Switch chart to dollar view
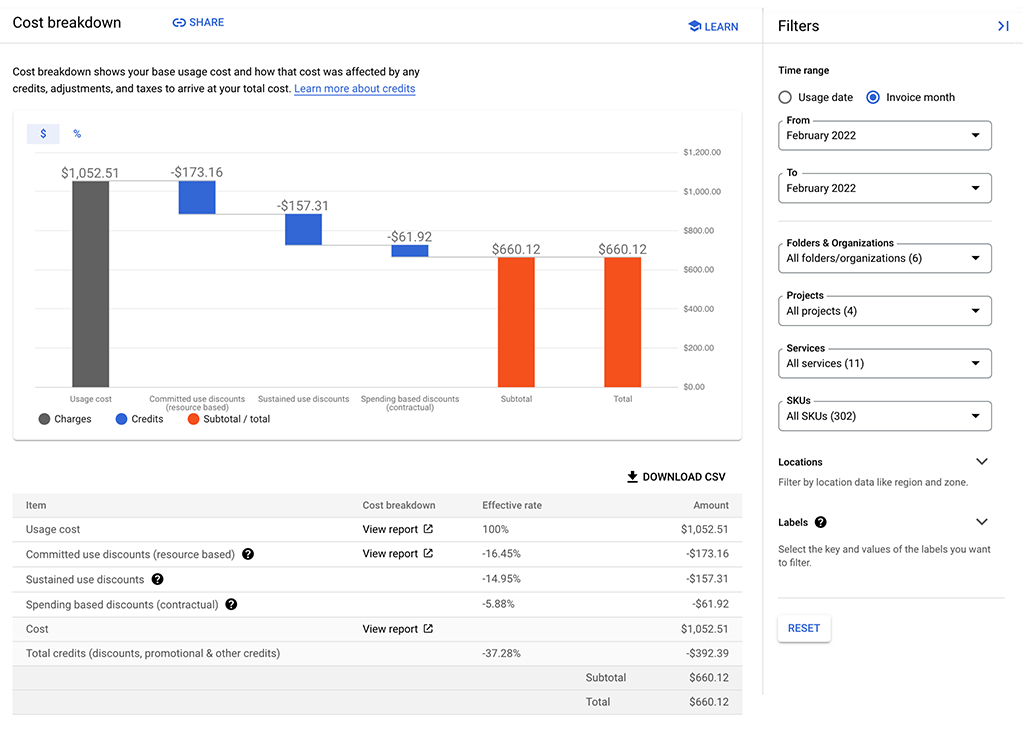The width and height of the screenshot is (1023, 750). coord(43,134)
